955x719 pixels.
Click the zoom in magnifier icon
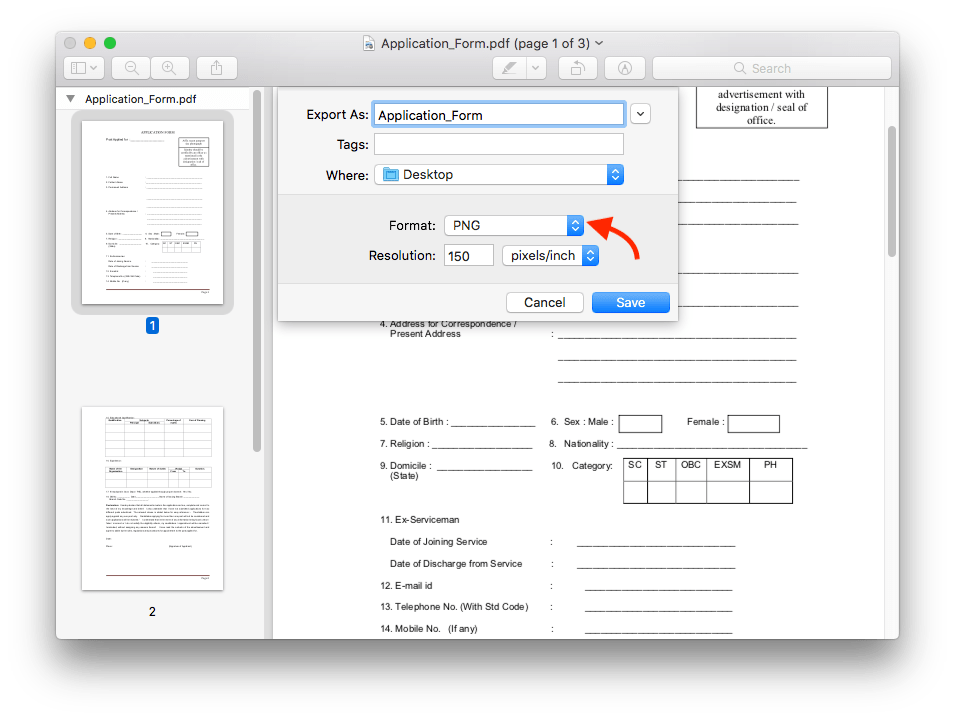(x=169, y=67)
